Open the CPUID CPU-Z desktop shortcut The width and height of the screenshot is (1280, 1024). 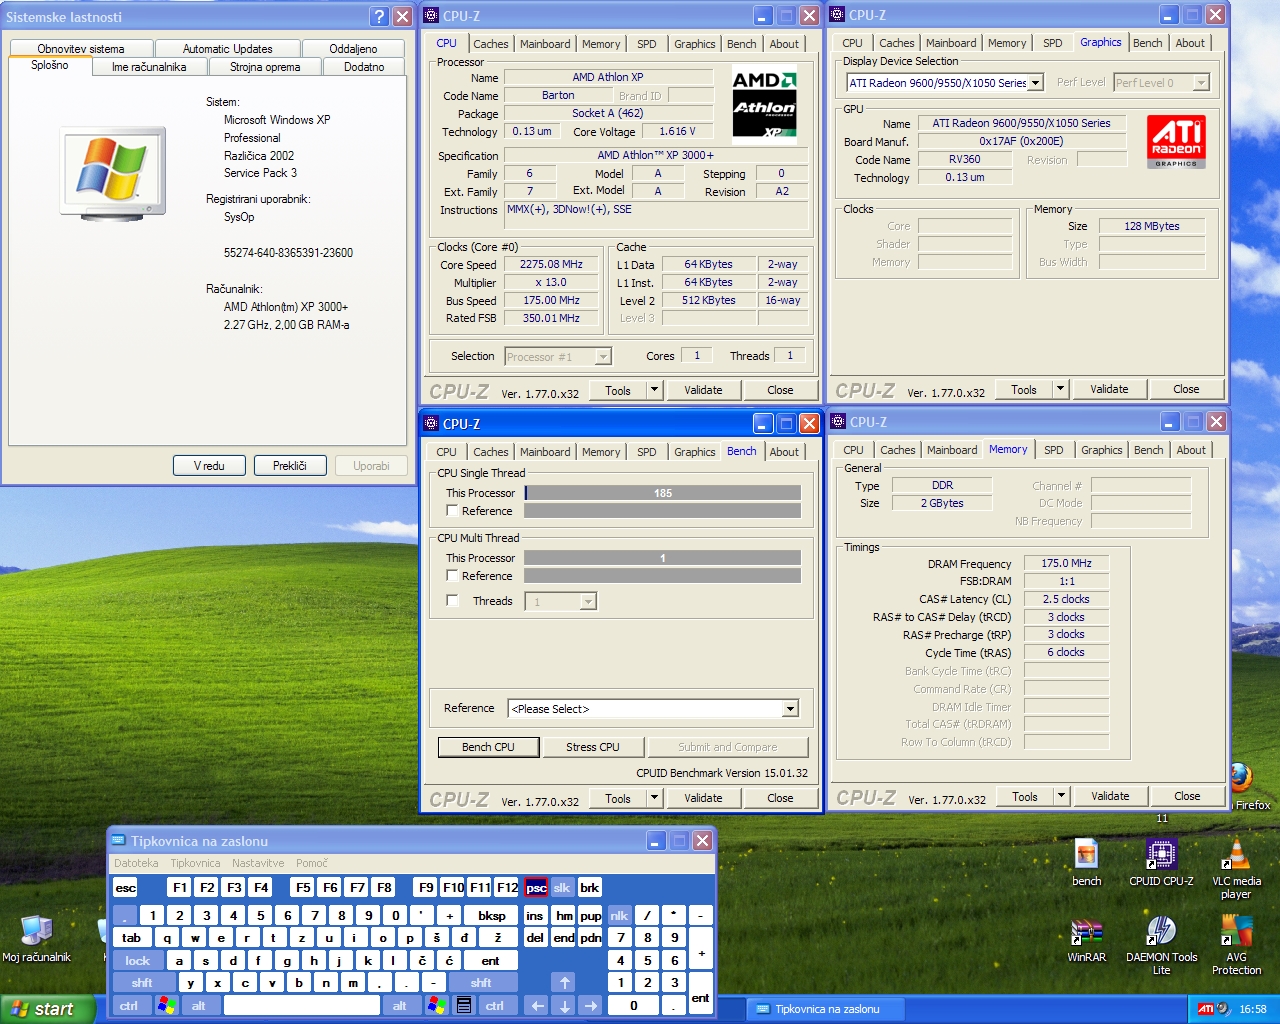(1161, 862)
